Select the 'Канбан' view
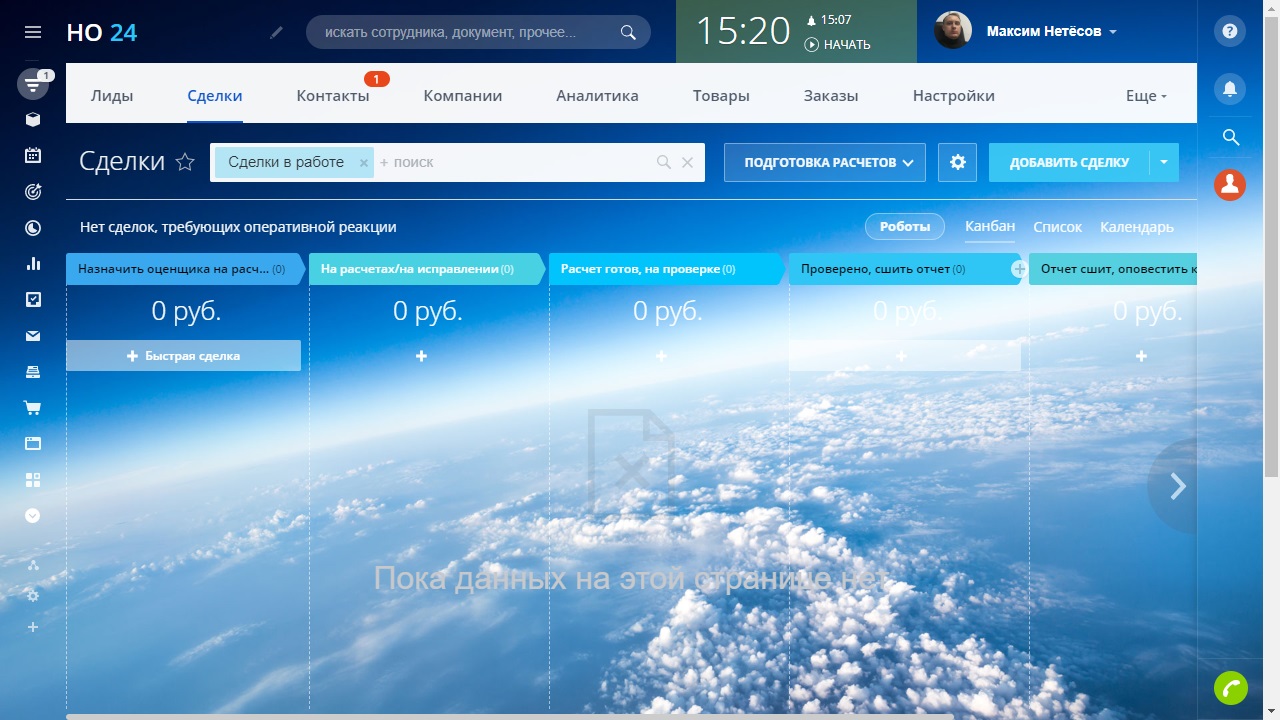Image resolution: width=1280 pixels, height=720 pixels. (x=990, y=226)
